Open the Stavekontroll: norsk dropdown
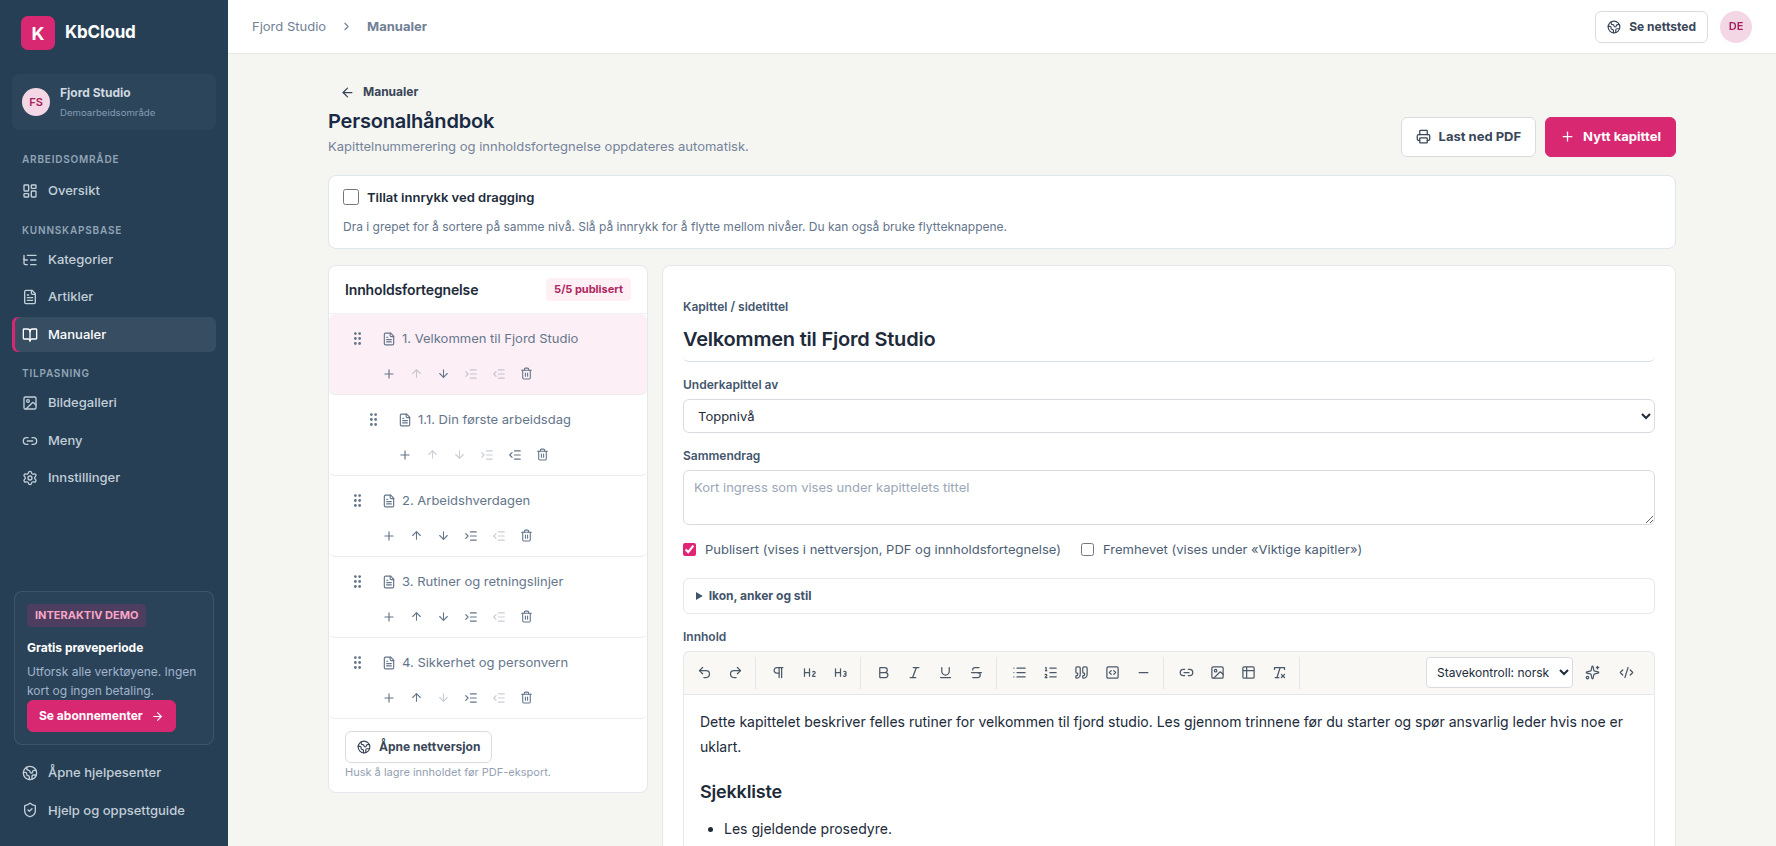The image size is (1776, 846). pyautogui.click(x=1499, y=673)
